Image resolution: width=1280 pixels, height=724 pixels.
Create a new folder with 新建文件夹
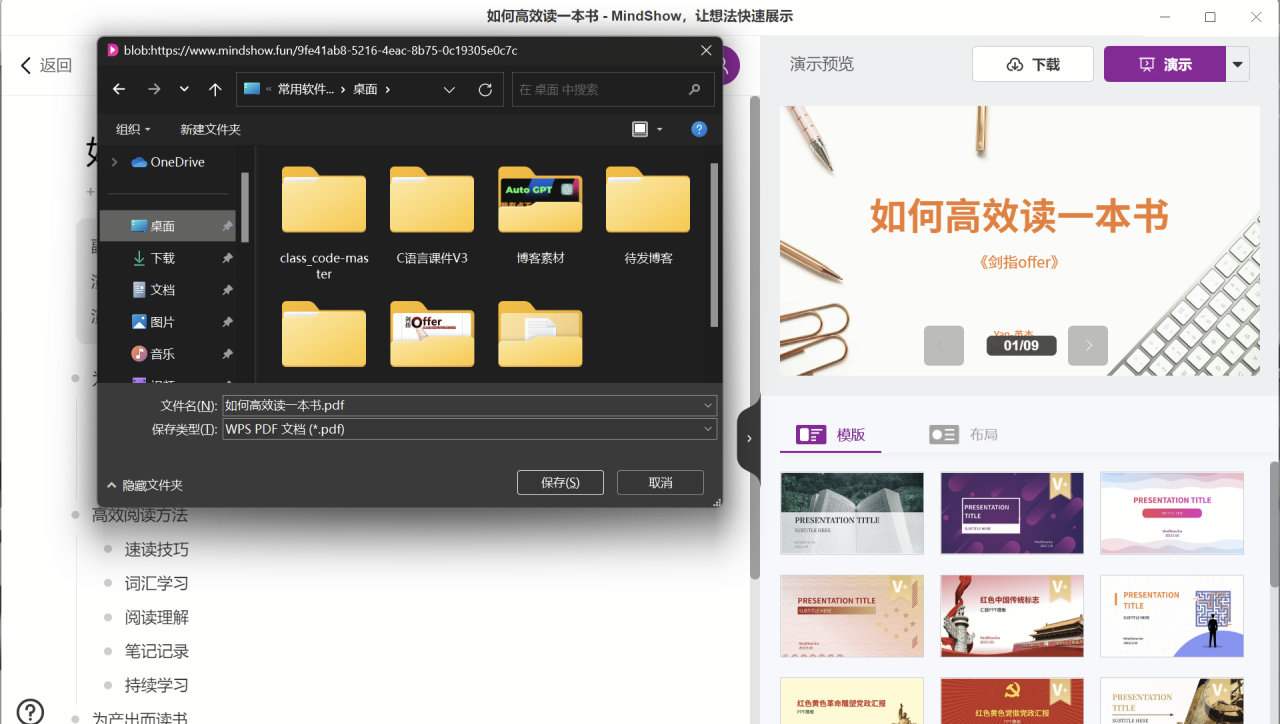[210, 129]
